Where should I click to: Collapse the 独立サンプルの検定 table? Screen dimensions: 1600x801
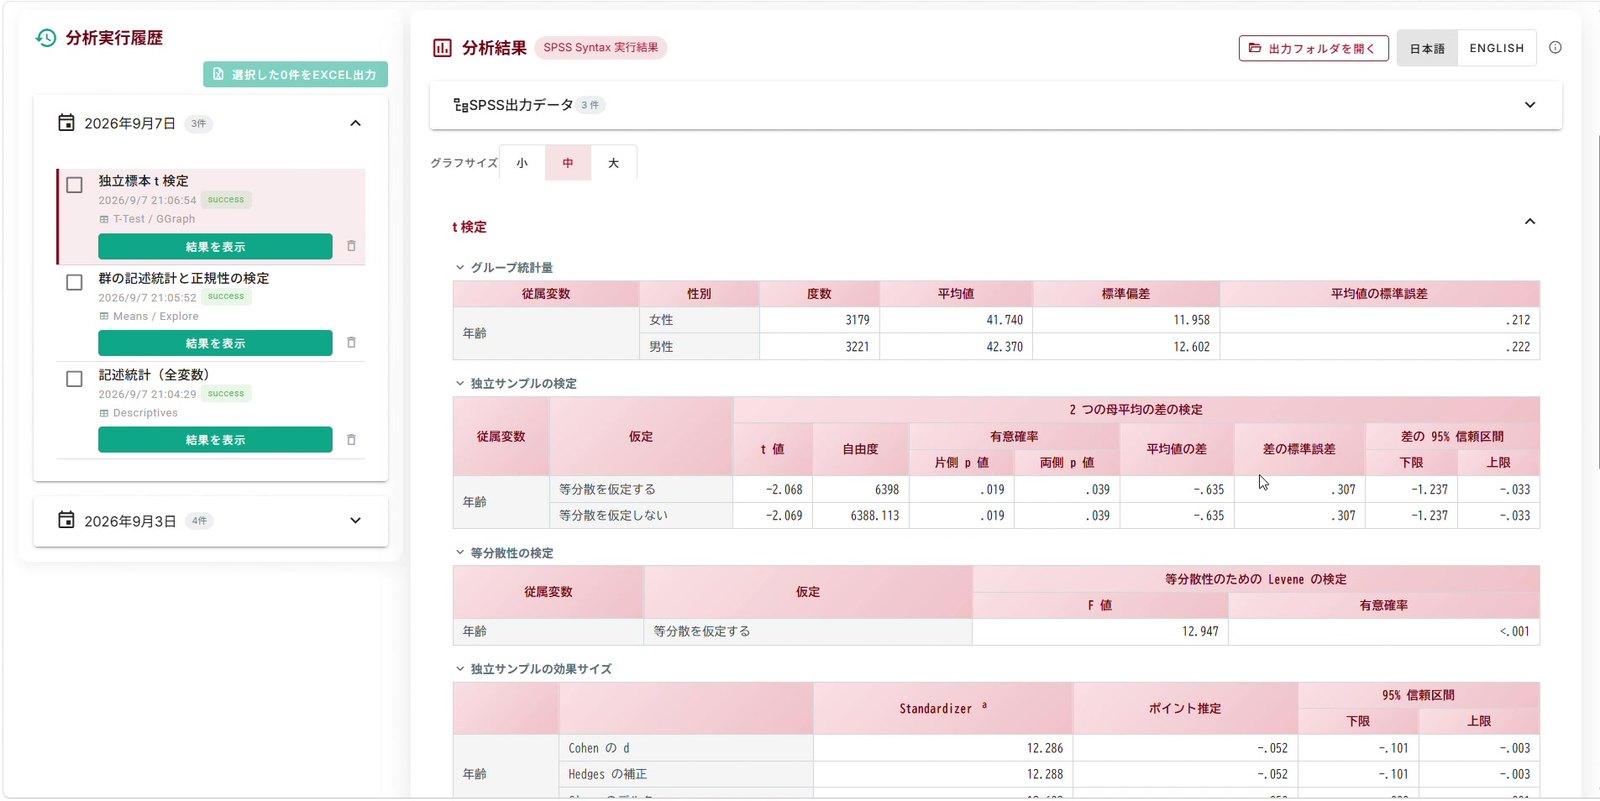pos(460,383)
